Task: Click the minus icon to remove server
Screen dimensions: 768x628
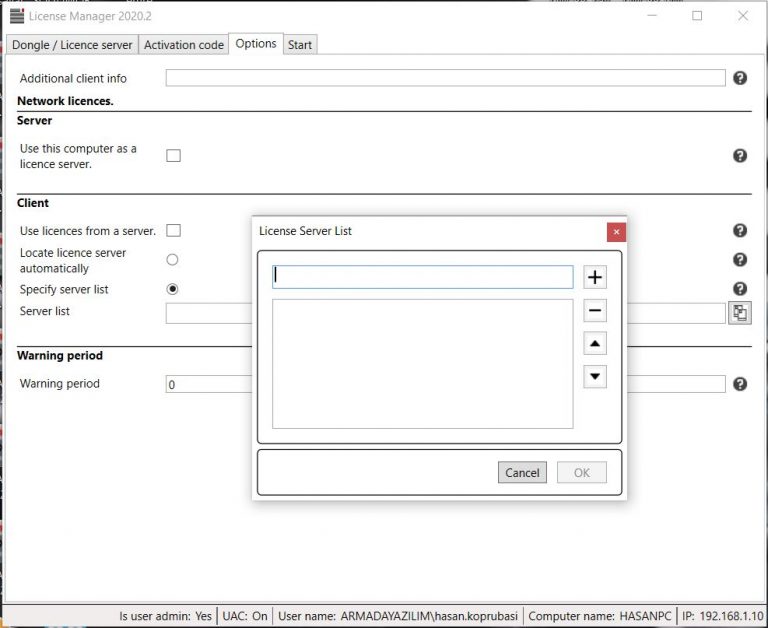Action: tap(595, 311)
